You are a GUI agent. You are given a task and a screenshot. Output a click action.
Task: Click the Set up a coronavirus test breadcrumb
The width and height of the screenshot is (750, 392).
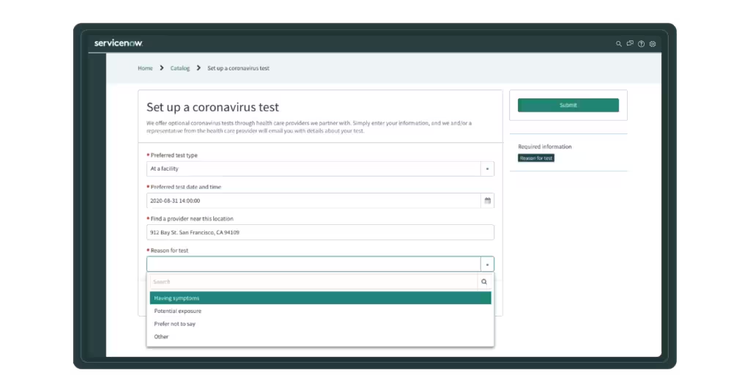tap(238, 68)
